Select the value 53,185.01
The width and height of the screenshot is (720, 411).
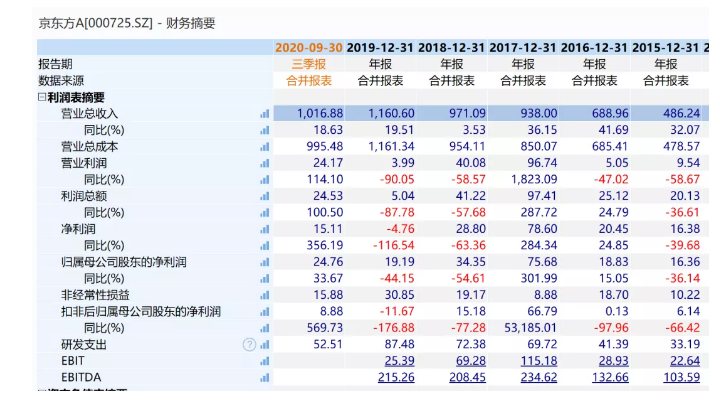click(x=530, y=328)
